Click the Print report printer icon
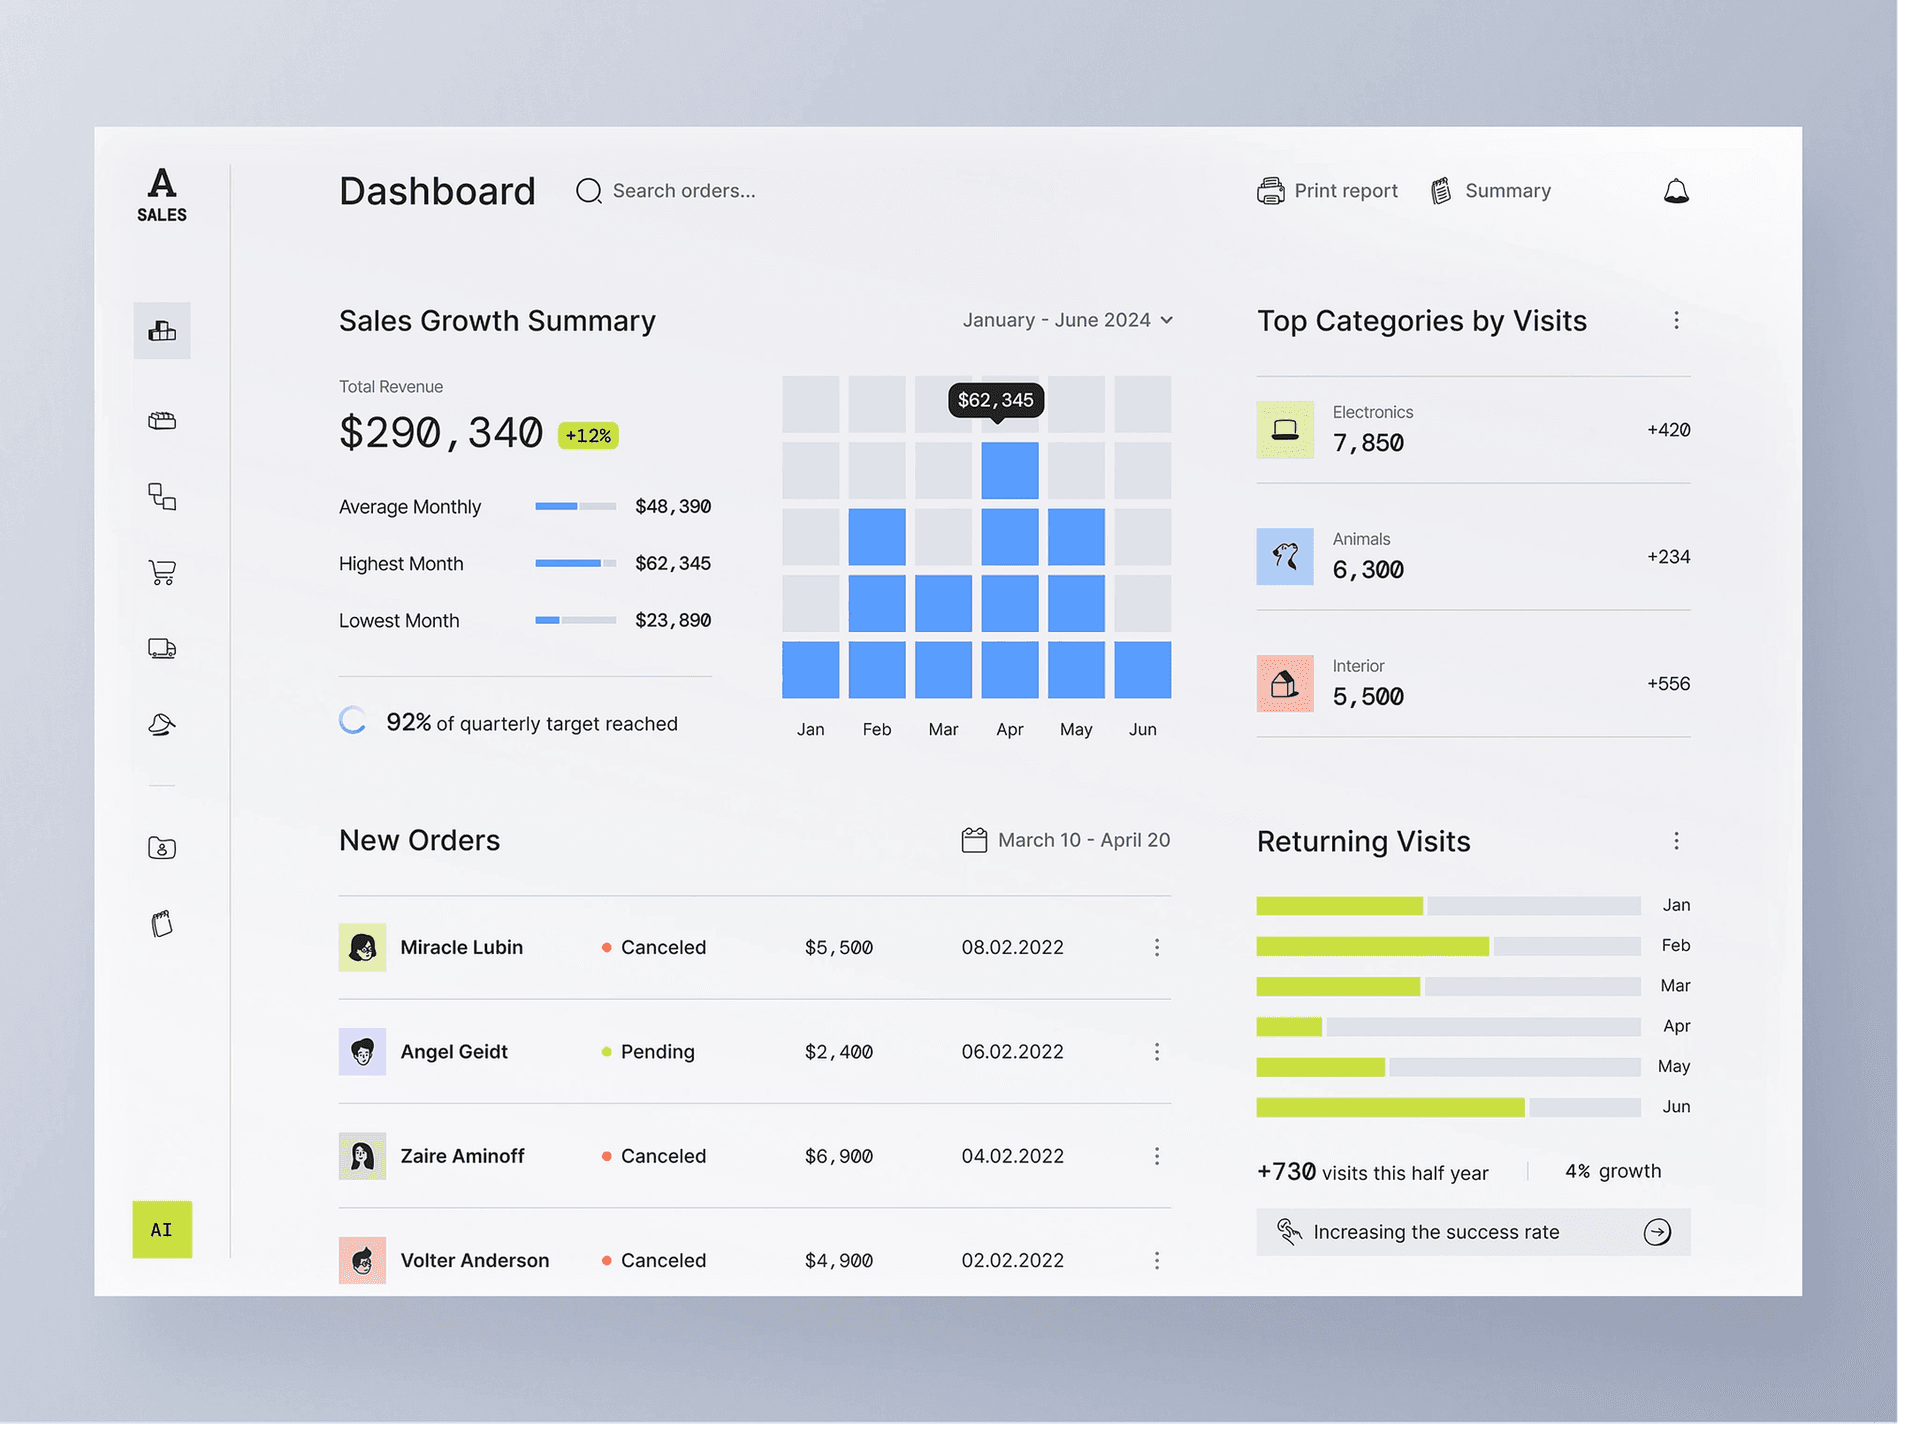This screenshot has width=1920, height=1446. [x=1270, y=190]
